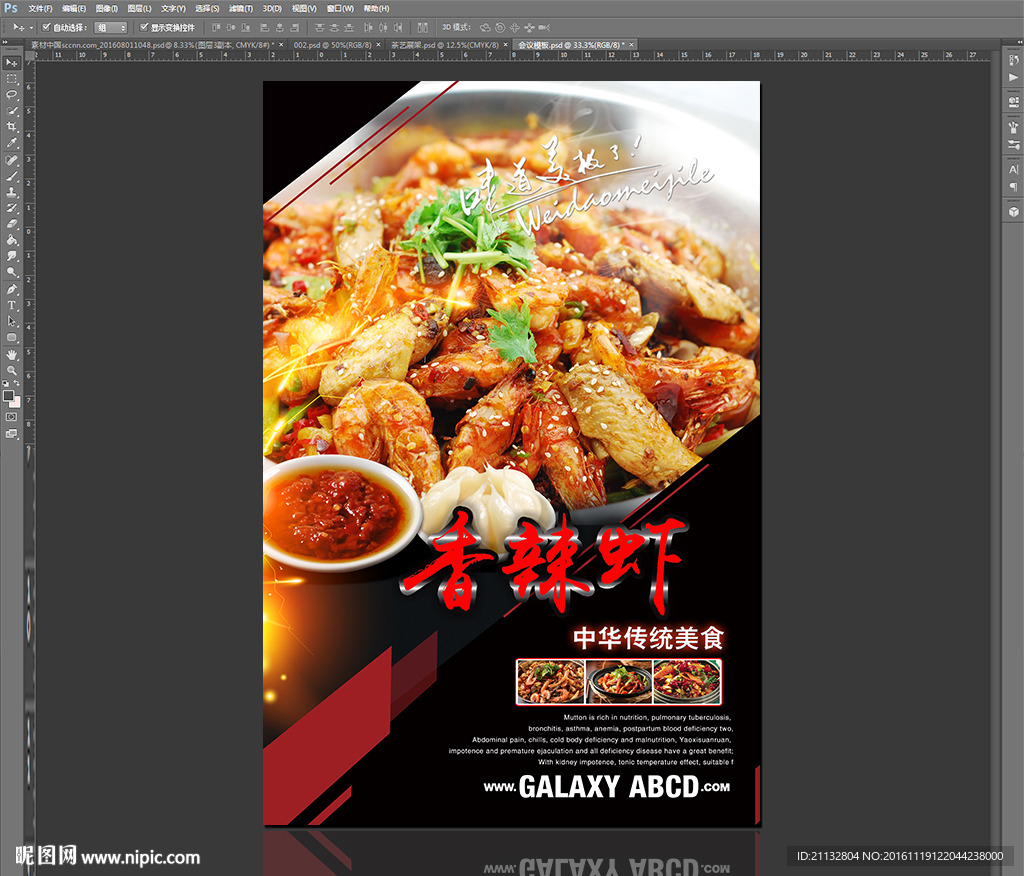The width and height of the screenshot is (1024, 876).
Task: Select the History Brush tool
Action: (12, 208)
